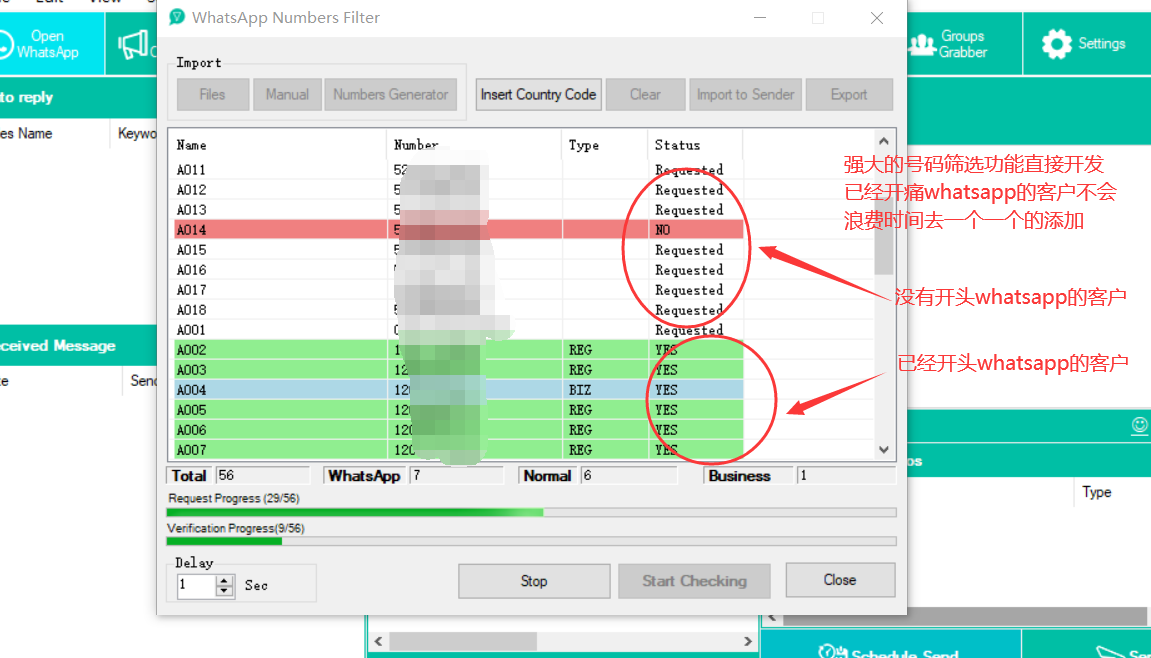1151x658 pixels.
Task: Click the Business count field
Action: tap(846, 475)
